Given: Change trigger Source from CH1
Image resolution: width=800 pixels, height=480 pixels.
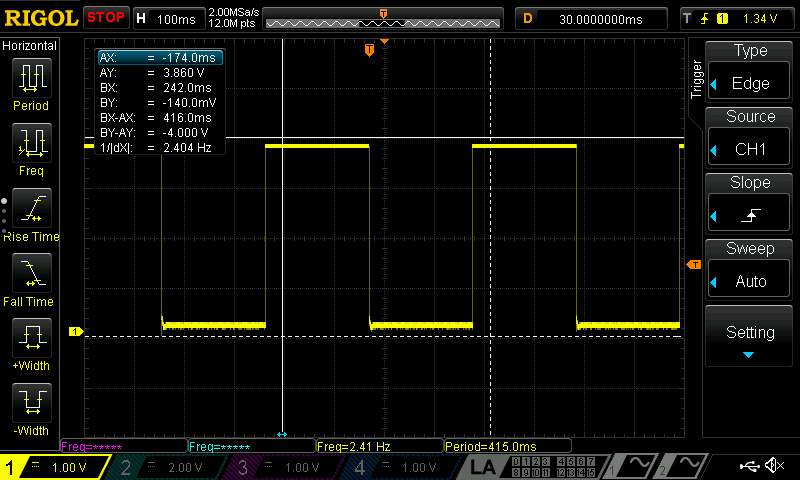Looking at the screenshot, I should [x=751, y=136].
